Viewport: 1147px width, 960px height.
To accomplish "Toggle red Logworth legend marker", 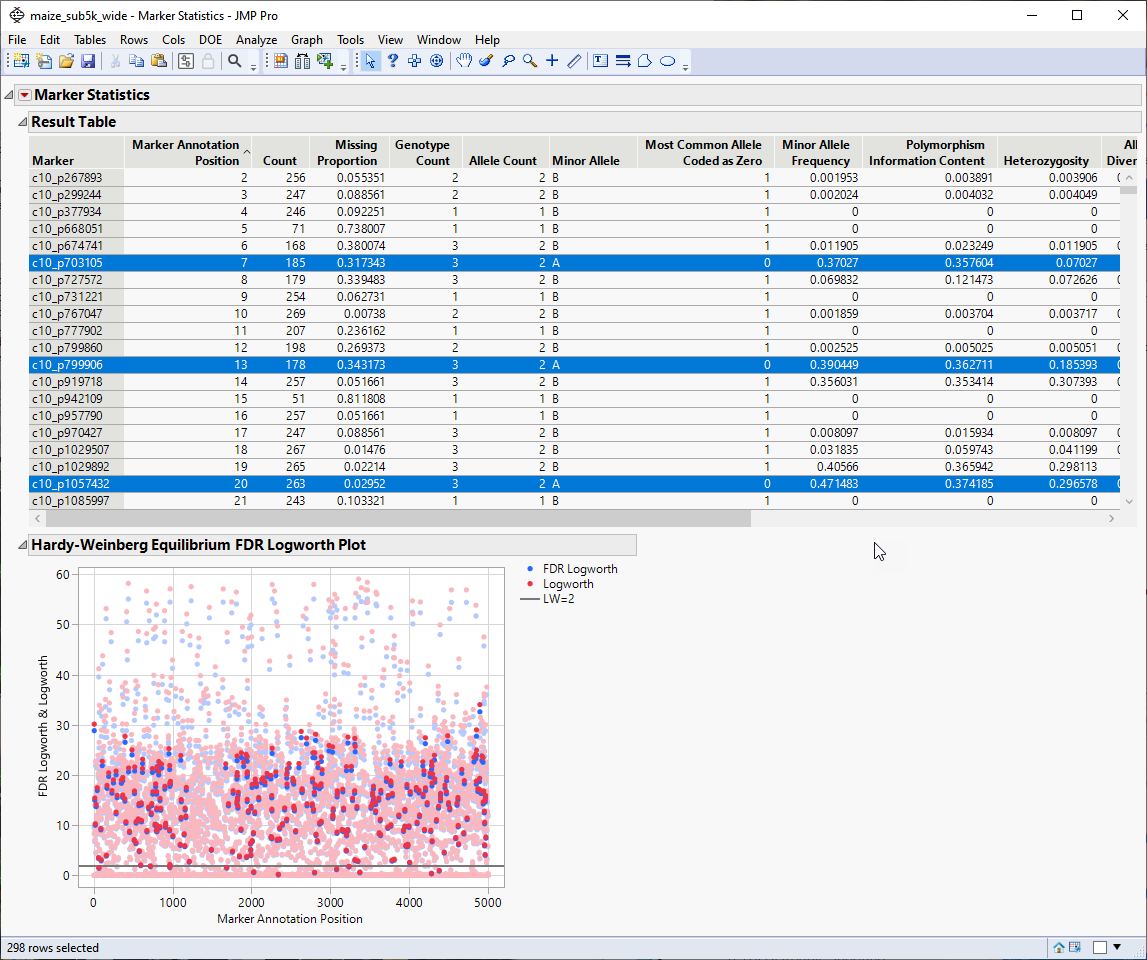I will click(528, 584).
